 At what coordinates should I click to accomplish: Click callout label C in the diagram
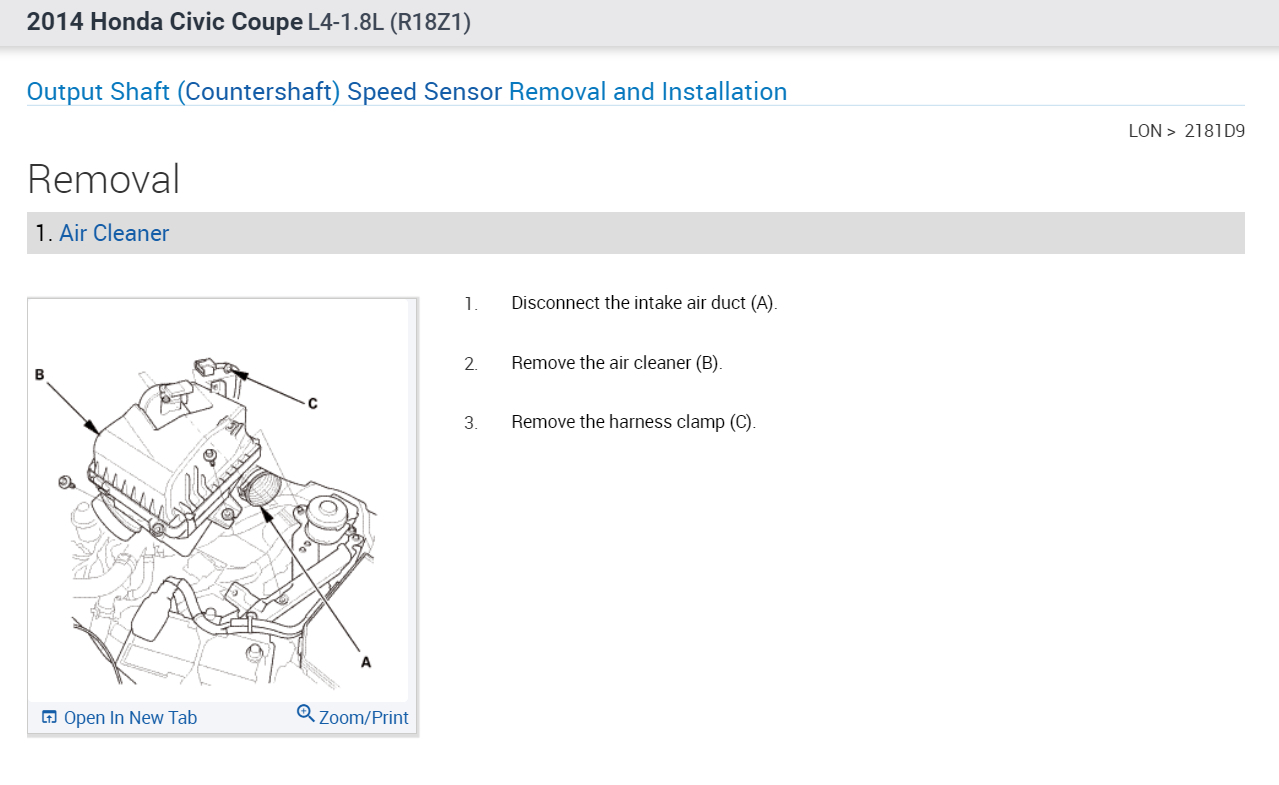pyautogui.click(x=312, y=403)
